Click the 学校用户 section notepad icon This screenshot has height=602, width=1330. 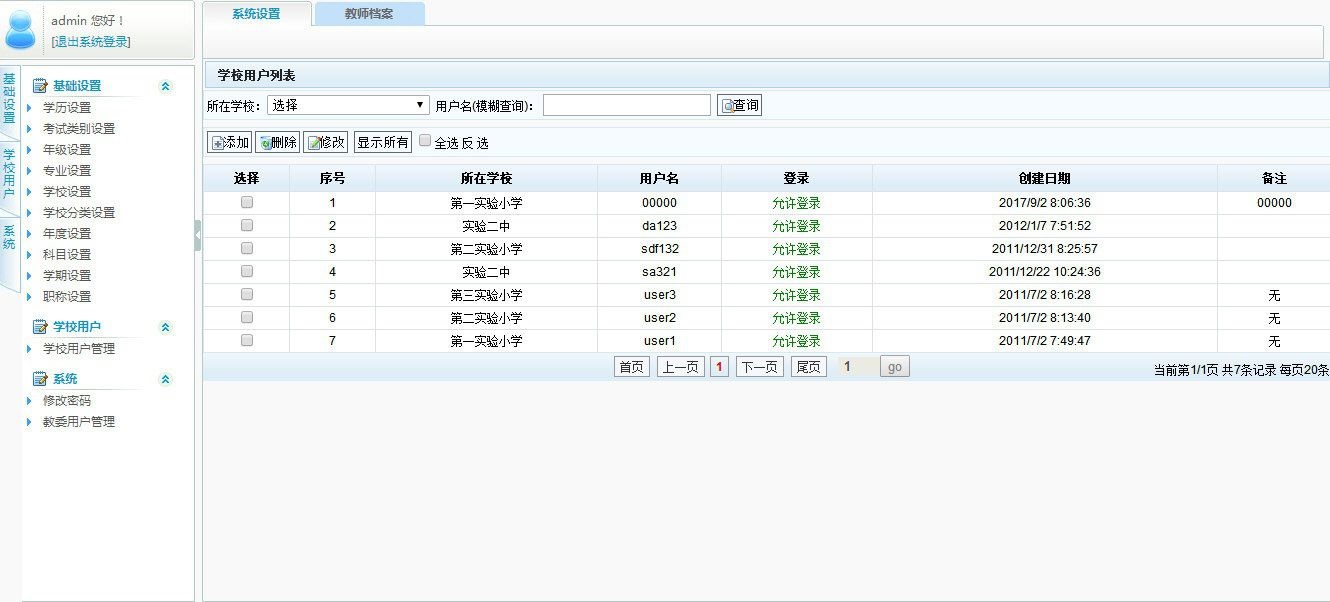pyautogui.click(x=40, y=327)
